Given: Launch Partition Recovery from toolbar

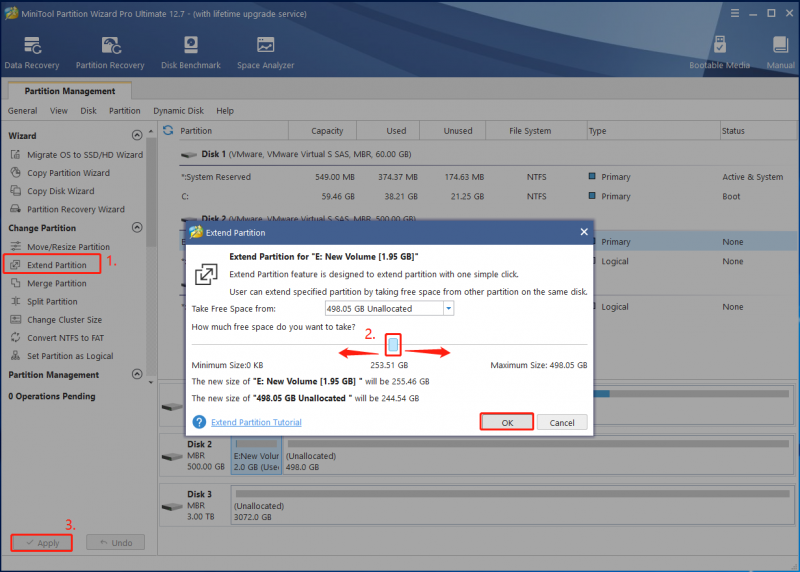Looking at the screenshot, I should click(x=110, y=53).
